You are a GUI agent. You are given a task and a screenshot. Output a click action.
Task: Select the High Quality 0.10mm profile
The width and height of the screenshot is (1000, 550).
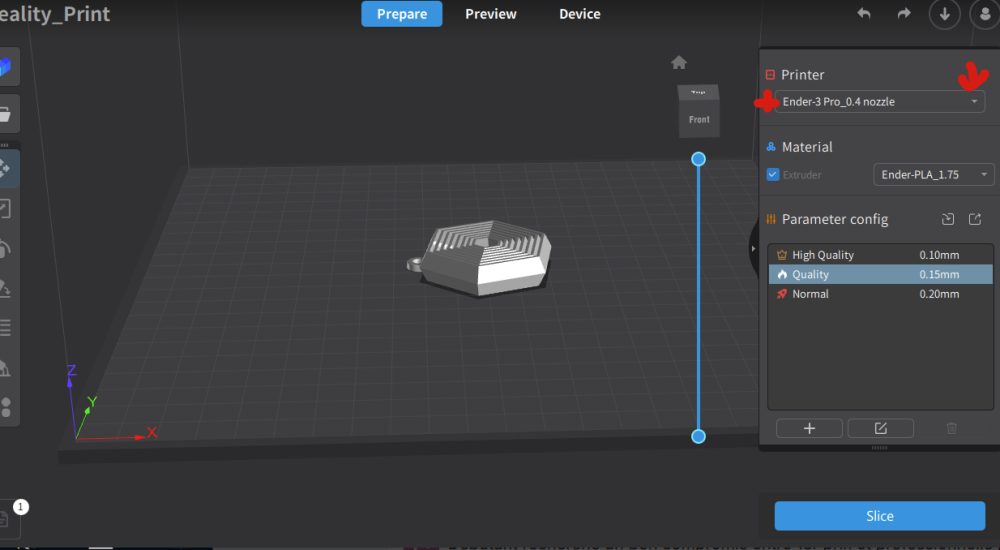coord(881,255)
